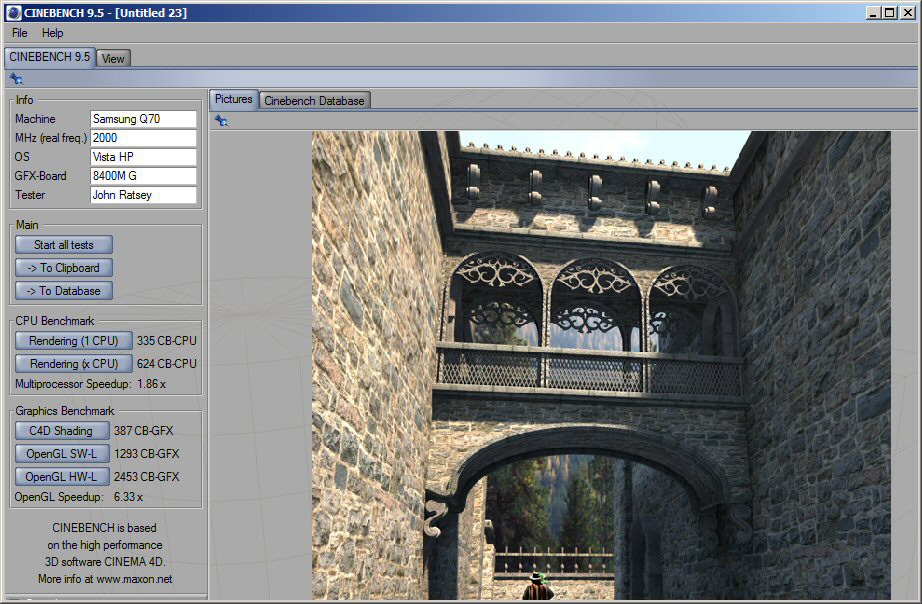Click the 335 CB-CPU result value
922x604 pixels.
point(167,341)
